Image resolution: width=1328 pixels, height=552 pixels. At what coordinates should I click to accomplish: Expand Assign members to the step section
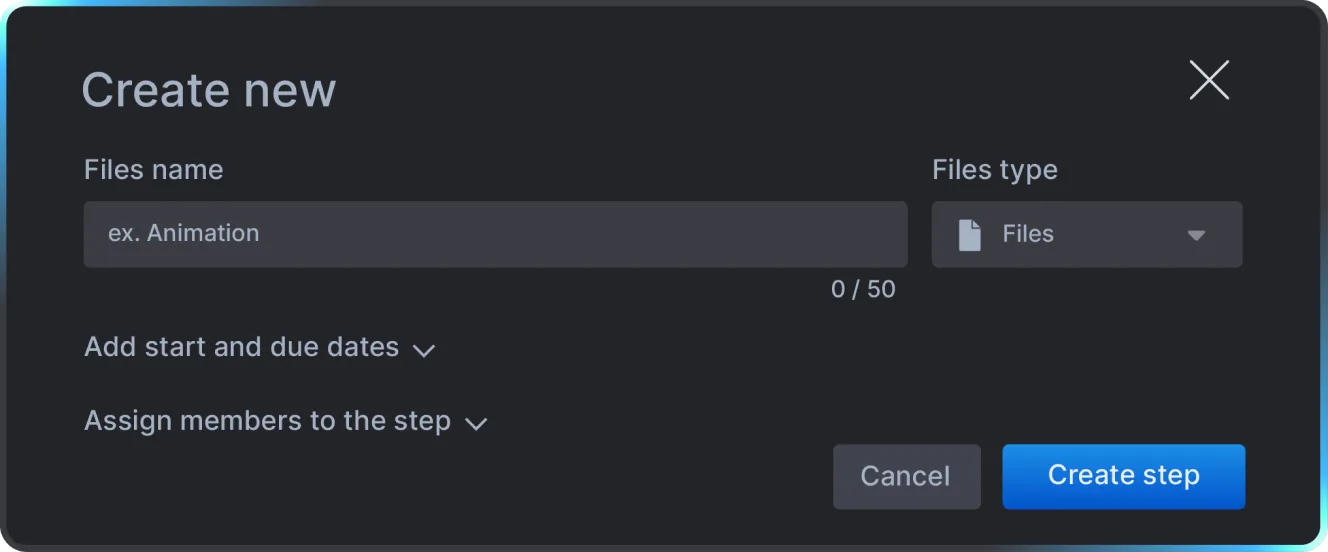click(268, 421)
